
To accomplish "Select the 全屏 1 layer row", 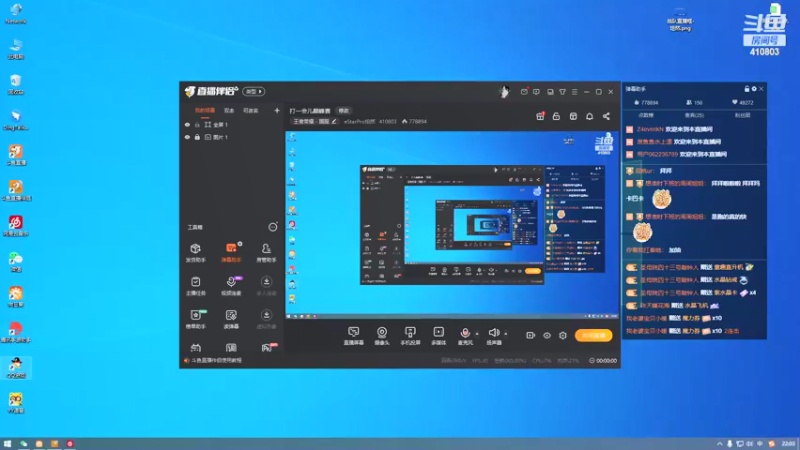I will pos(232,124).
